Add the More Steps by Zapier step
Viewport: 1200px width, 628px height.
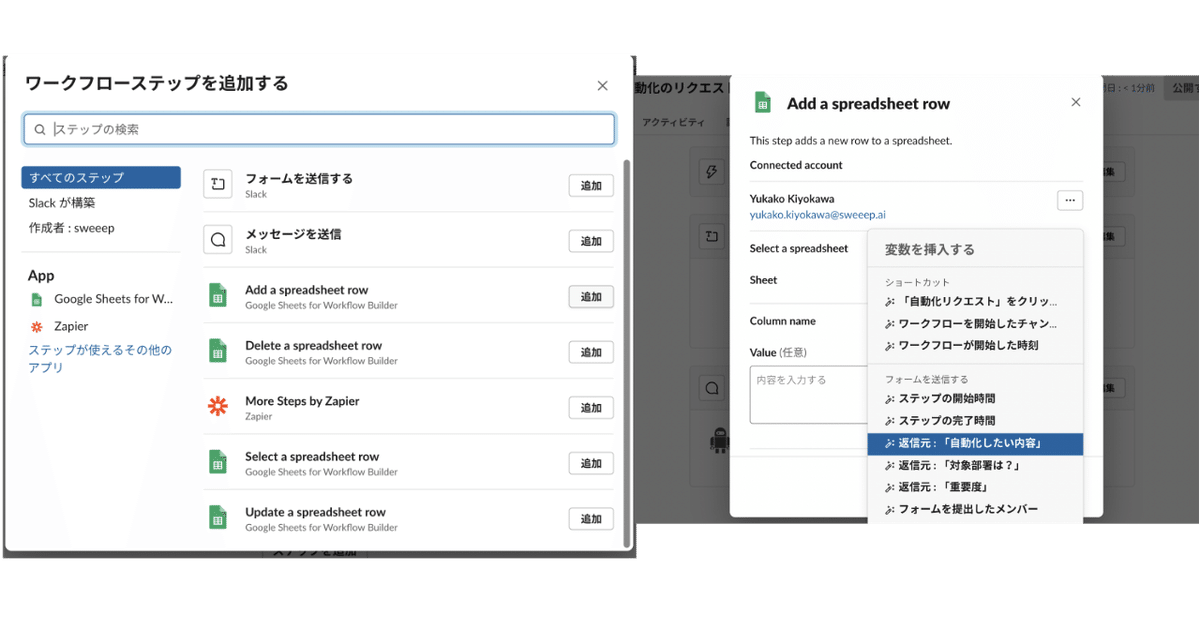[x=591, y=408]
